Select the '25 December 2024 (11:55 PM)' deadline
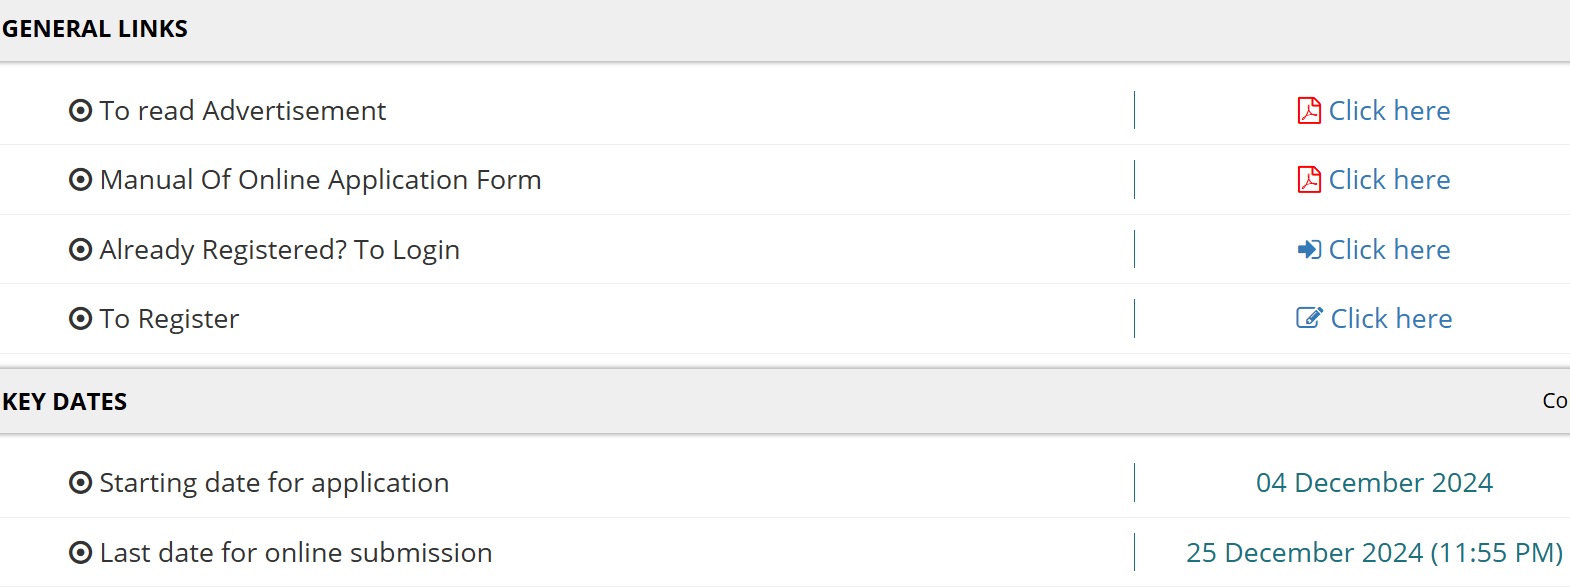Screen dimensions: 1570x588 coord(1374,552)
